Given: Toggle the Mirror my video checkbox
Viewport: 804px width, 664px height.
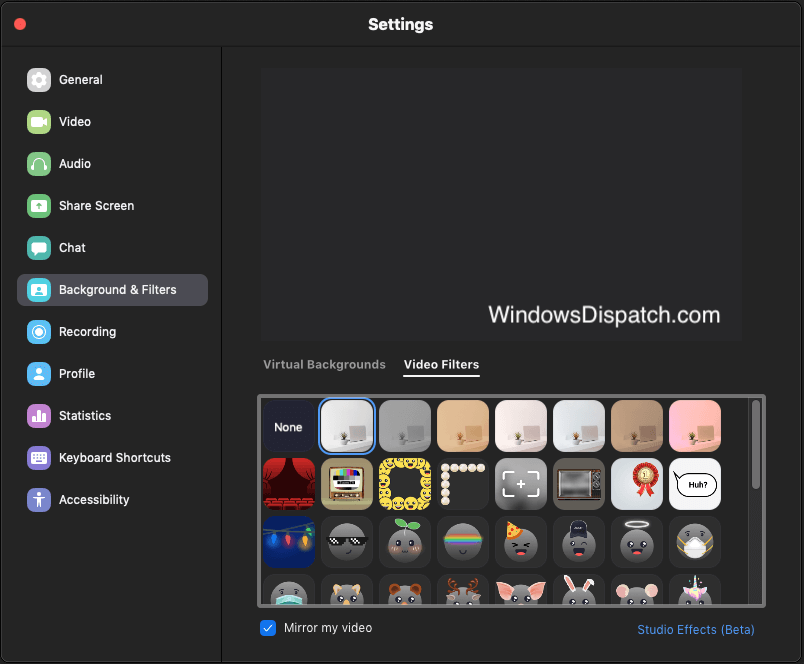Looking at the screenshot, I should [x=268, y=628].
